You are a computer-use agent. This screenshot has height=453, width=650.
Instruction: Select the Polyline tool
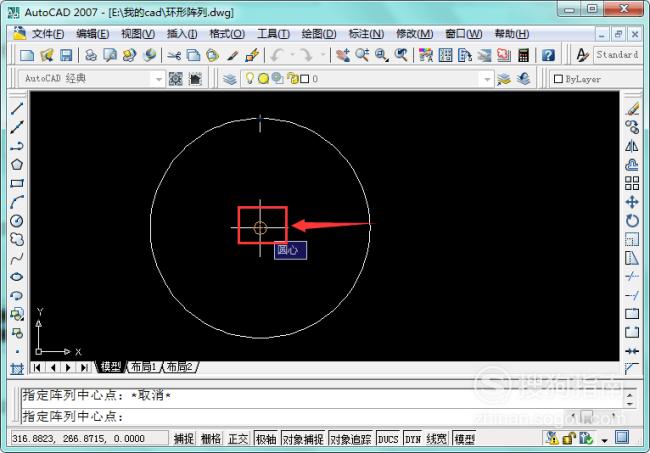[17, 146]
